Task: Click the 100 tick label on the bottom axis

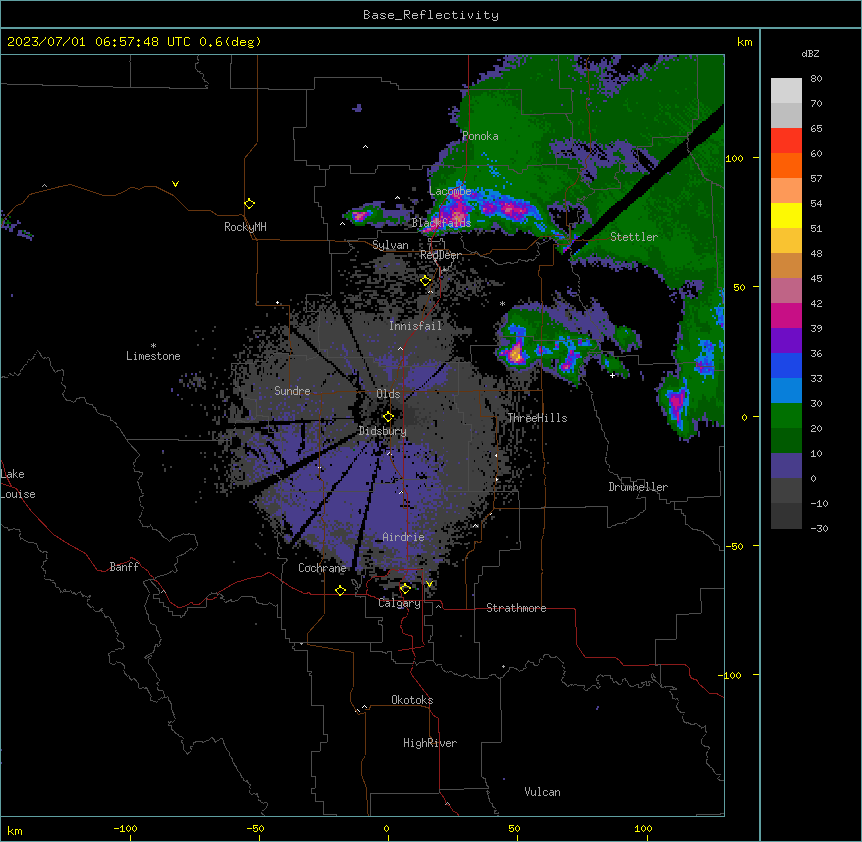Action: pos(643,828)
